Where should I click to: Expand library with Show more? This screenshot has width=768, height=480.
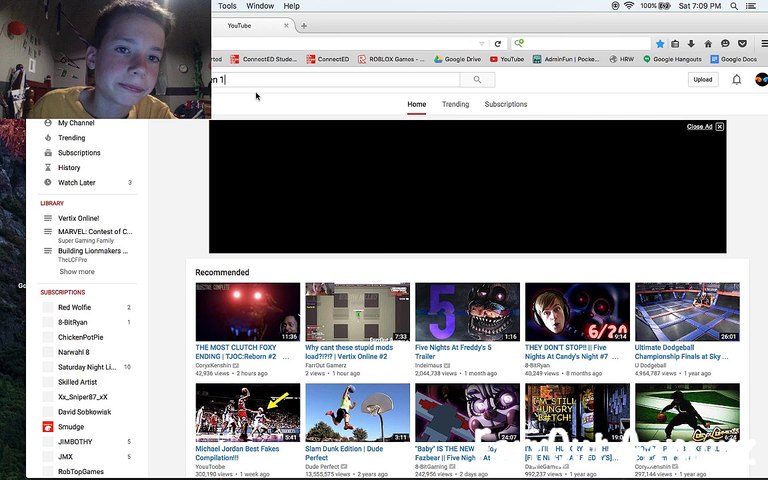tap(77, 271)
